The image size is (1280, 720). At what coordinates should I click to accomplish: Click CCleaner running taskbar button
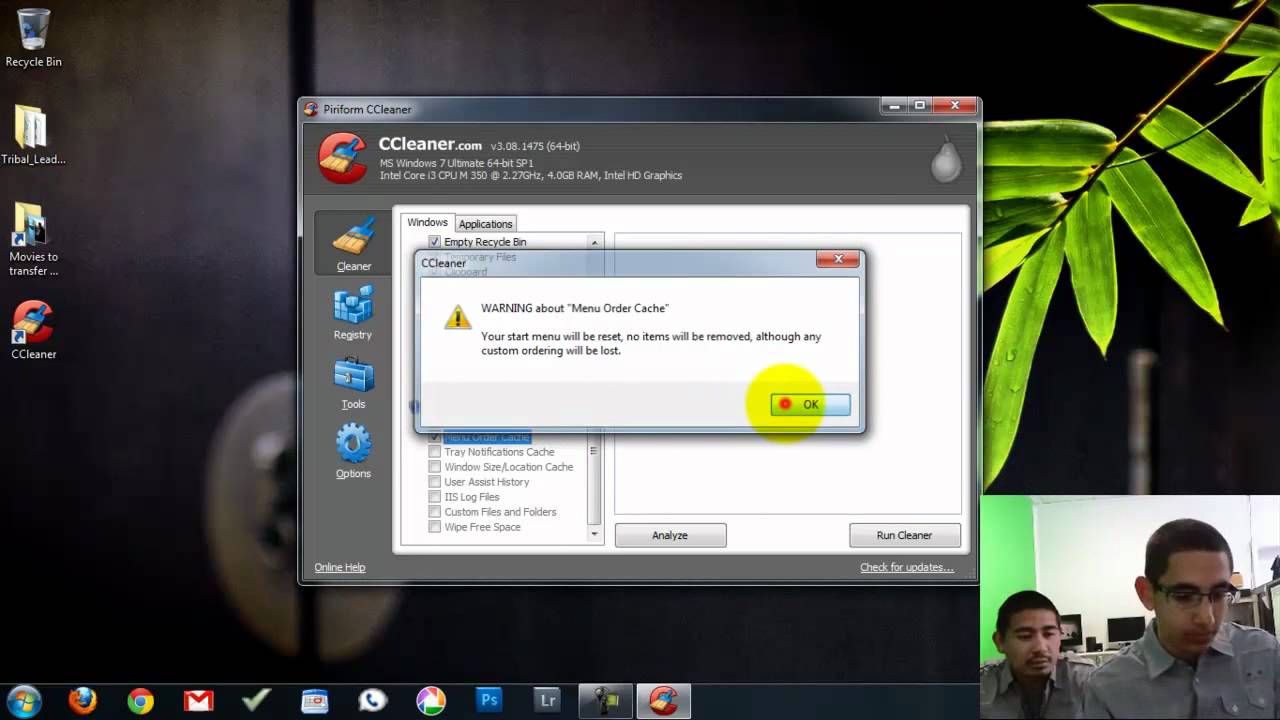click(x=663, y=700)
